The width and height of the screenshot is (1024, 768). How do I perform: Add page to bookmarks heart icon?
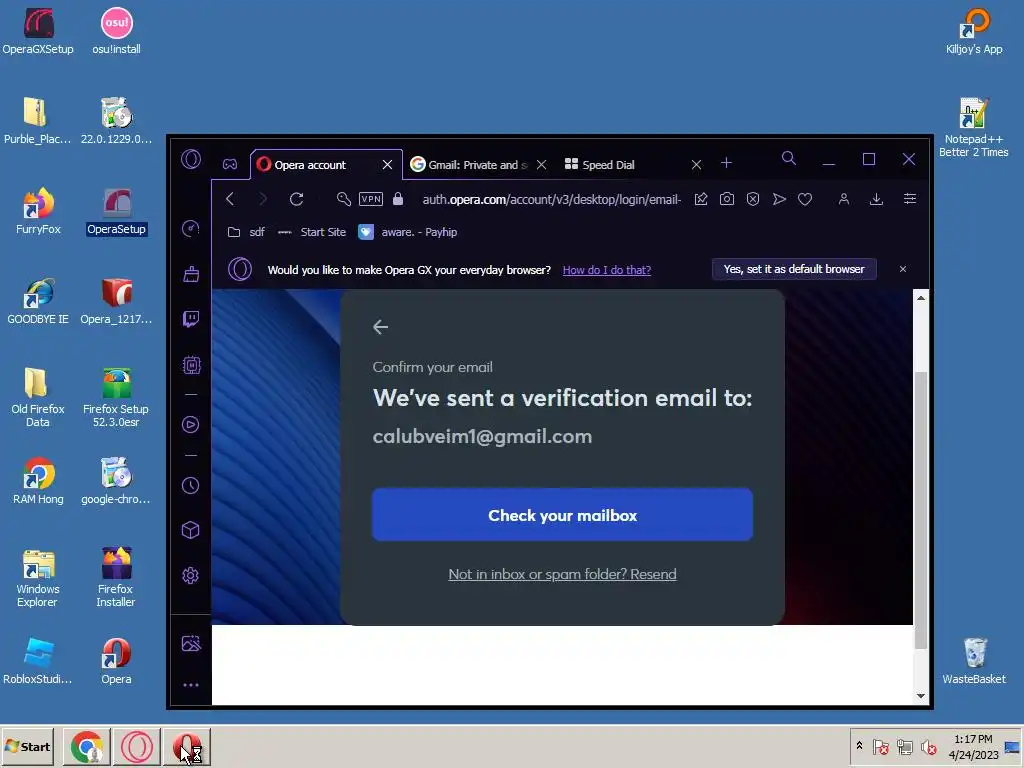click(x=805, y=199)
